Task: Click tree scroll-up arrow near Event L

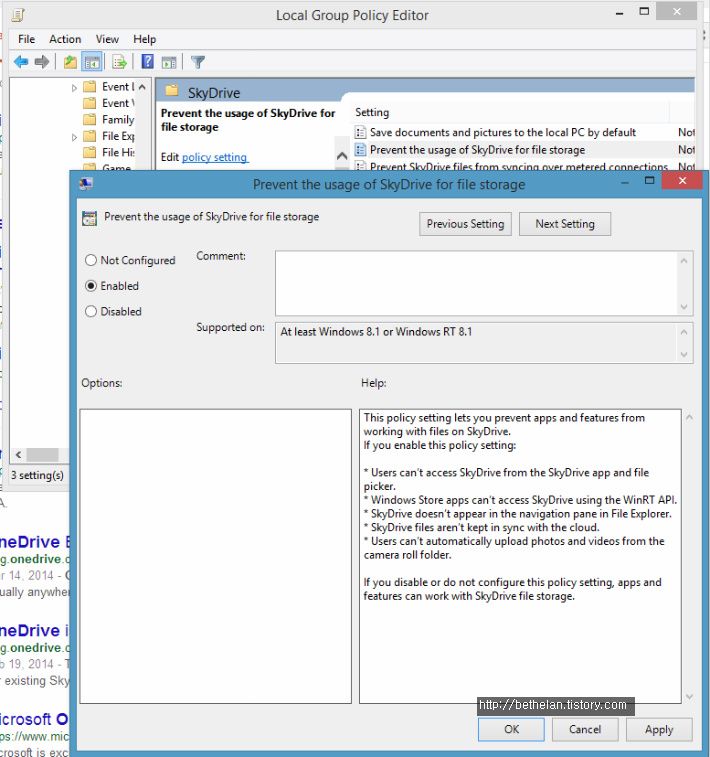Action: (x=142, y=87)
